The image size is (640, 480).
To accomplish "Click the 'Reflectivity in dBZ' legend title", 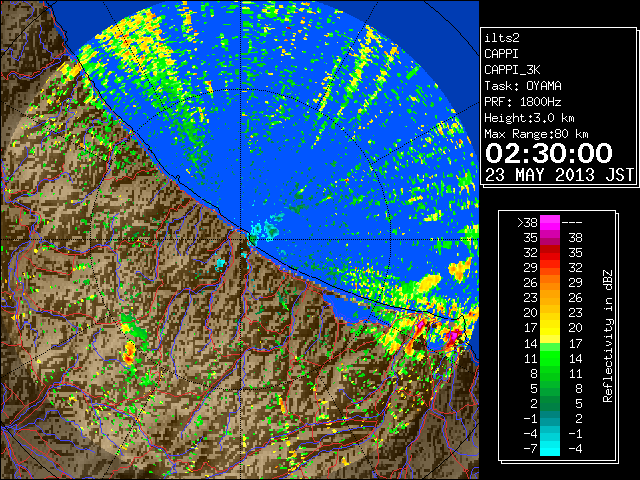I will coord(608,336).
